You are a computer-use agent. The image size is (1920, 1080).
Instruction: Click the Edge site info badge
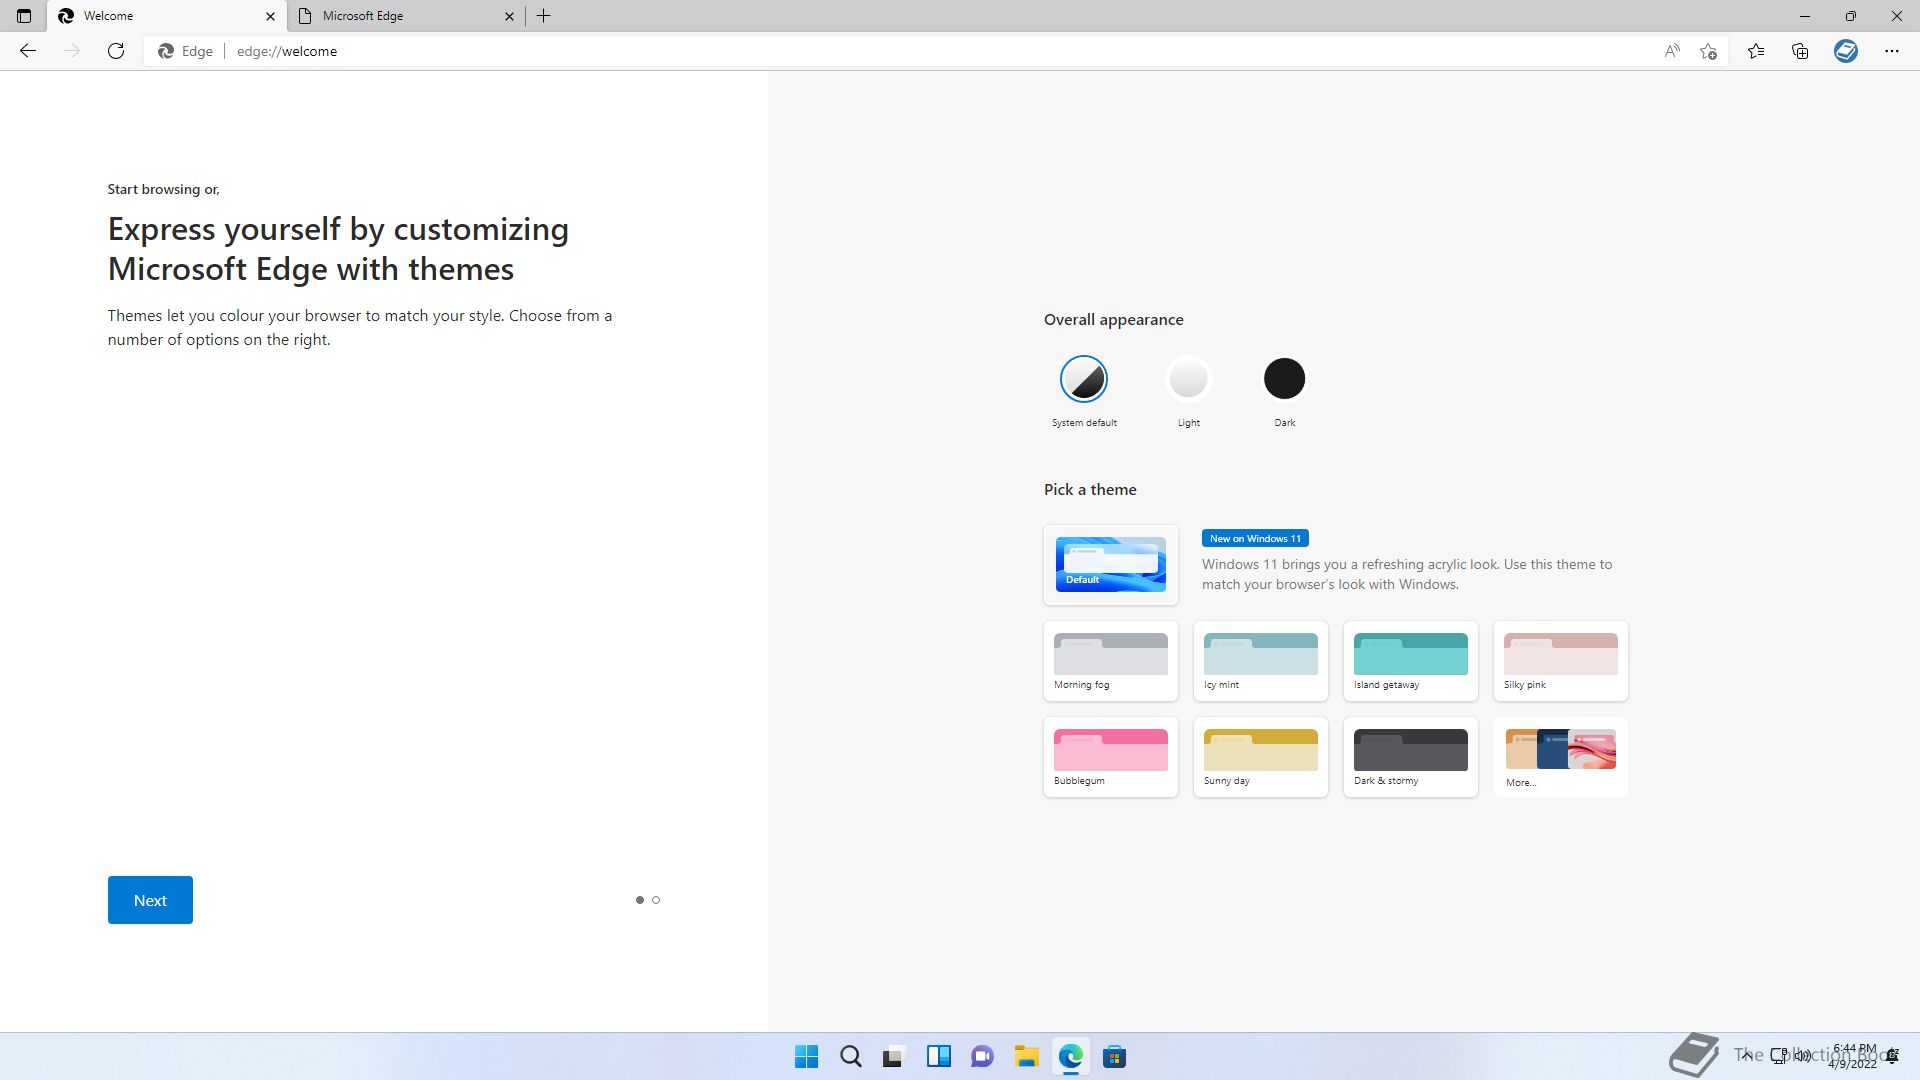(186, 51)
